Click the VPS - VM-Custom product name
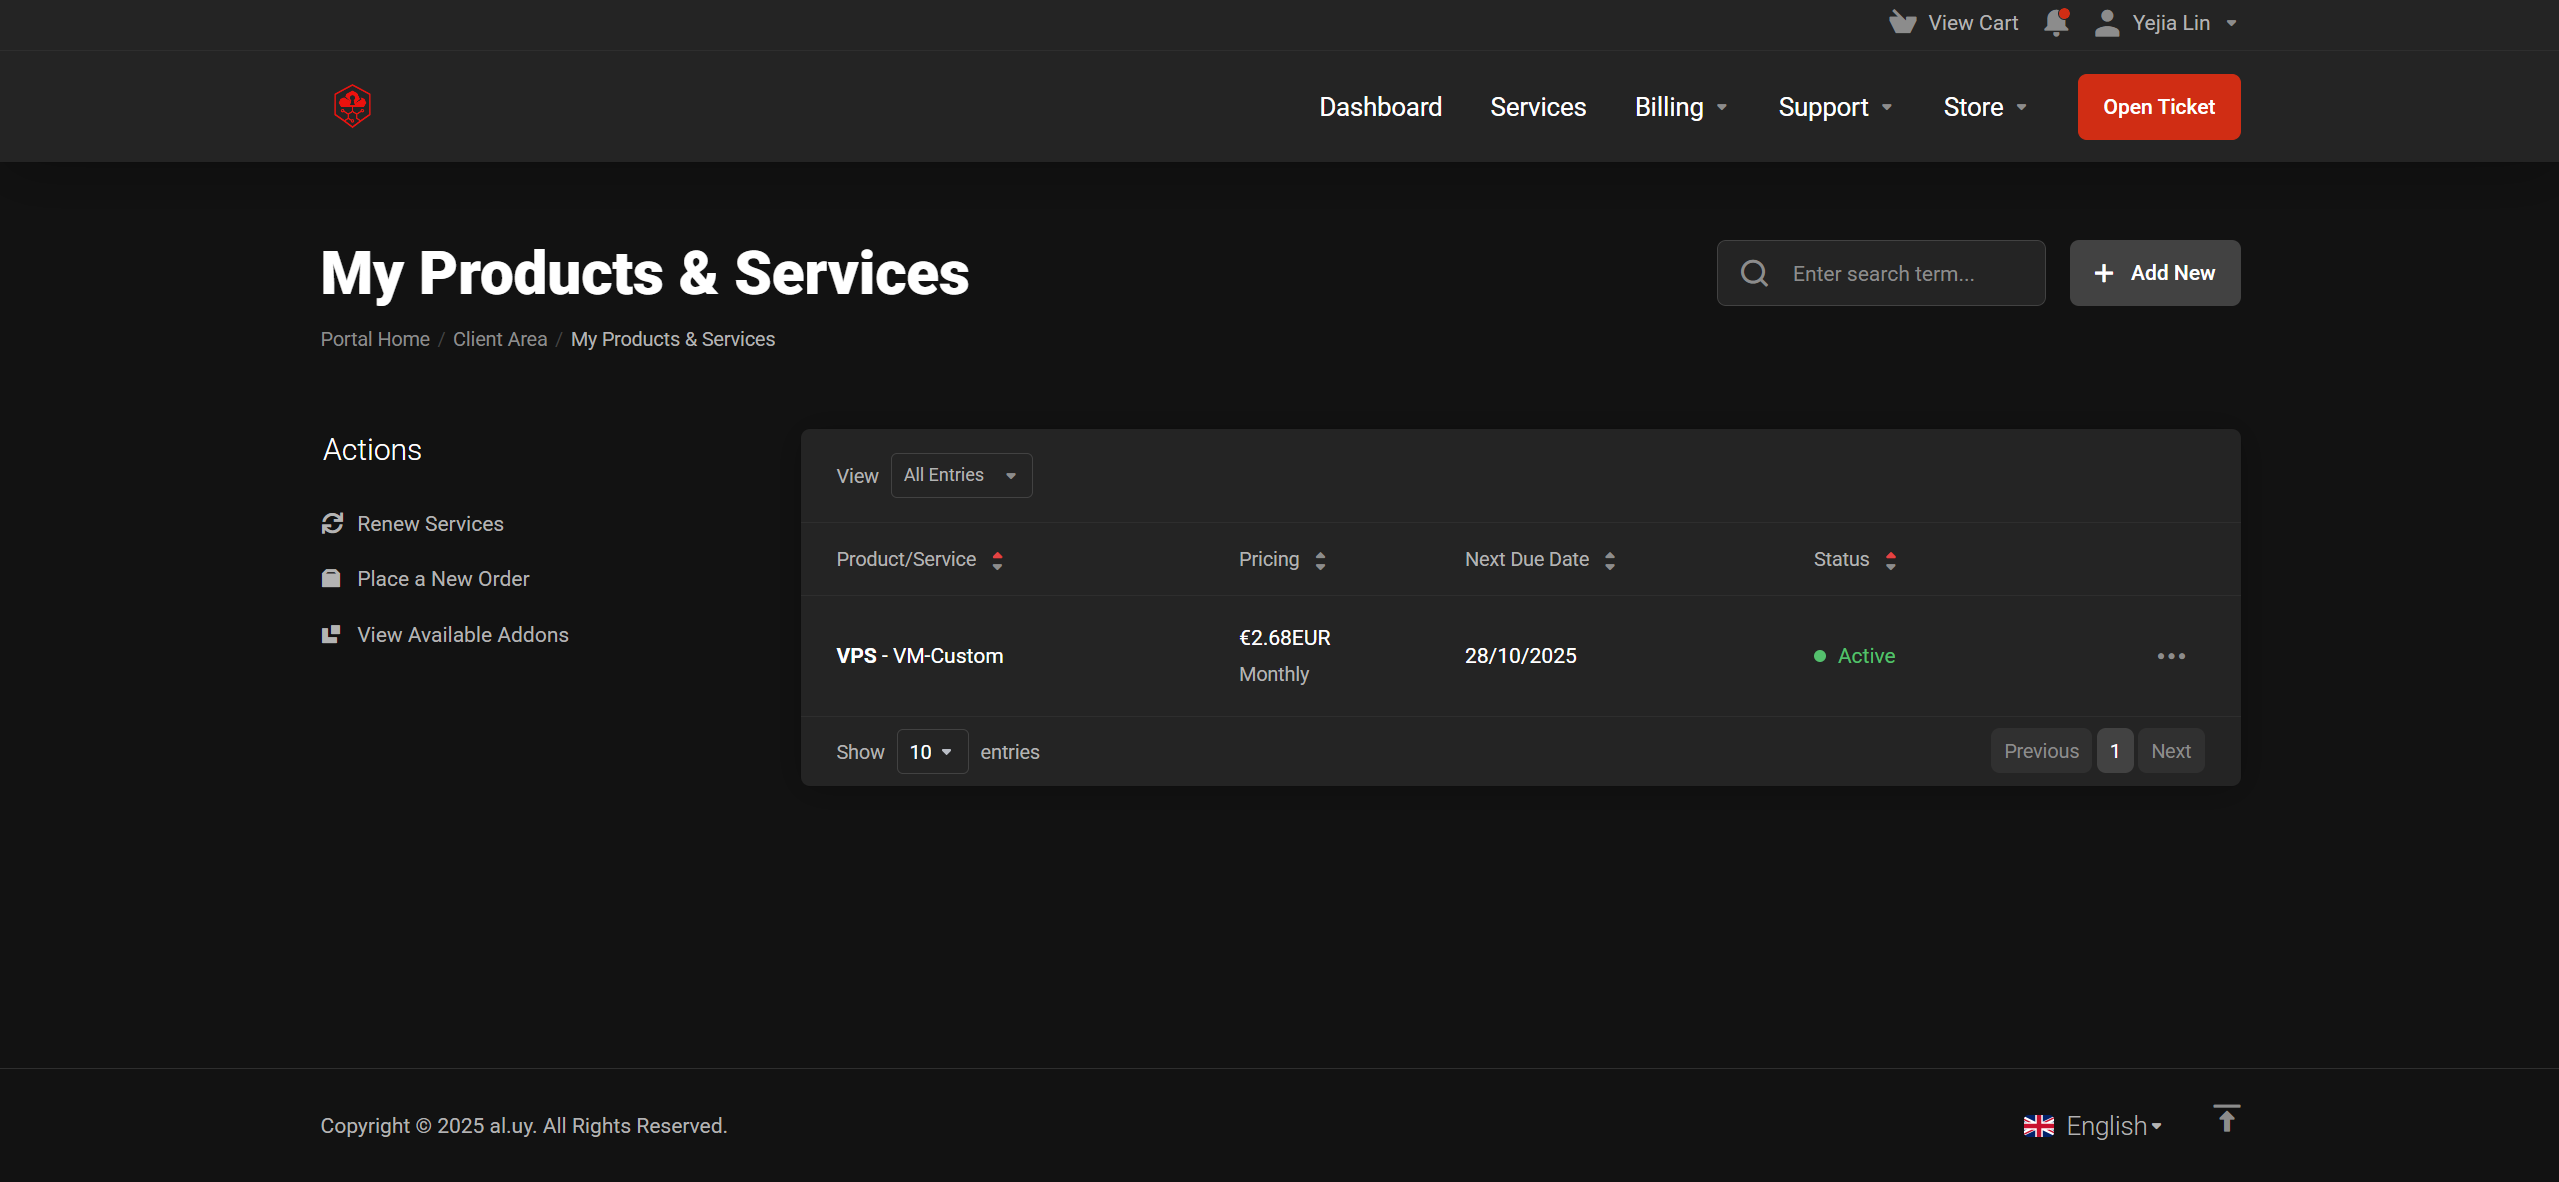 click(919, 656)
